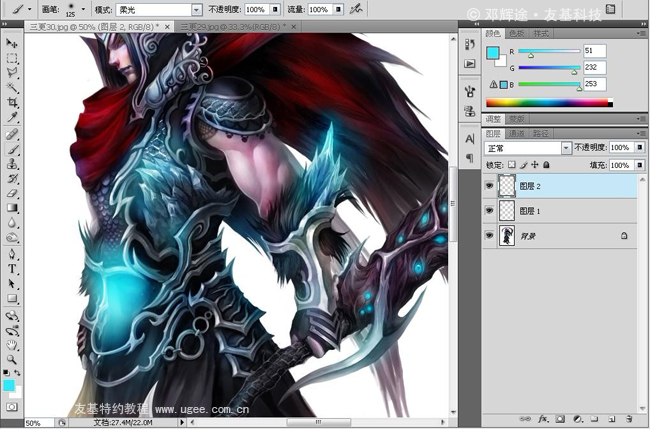Screen dimensions: 650x429
Task: Create a new layer group
Action: tap(594, 419)
